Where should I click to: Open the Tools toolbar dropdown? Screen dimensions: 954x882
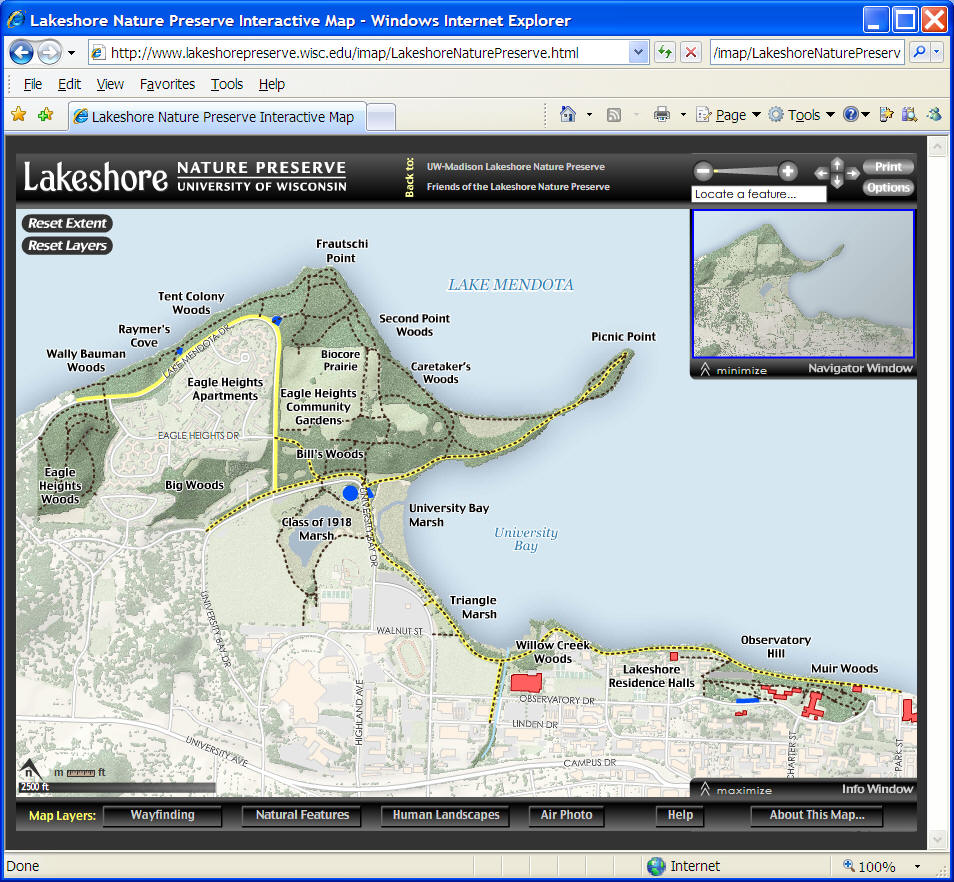coord(802,114)
